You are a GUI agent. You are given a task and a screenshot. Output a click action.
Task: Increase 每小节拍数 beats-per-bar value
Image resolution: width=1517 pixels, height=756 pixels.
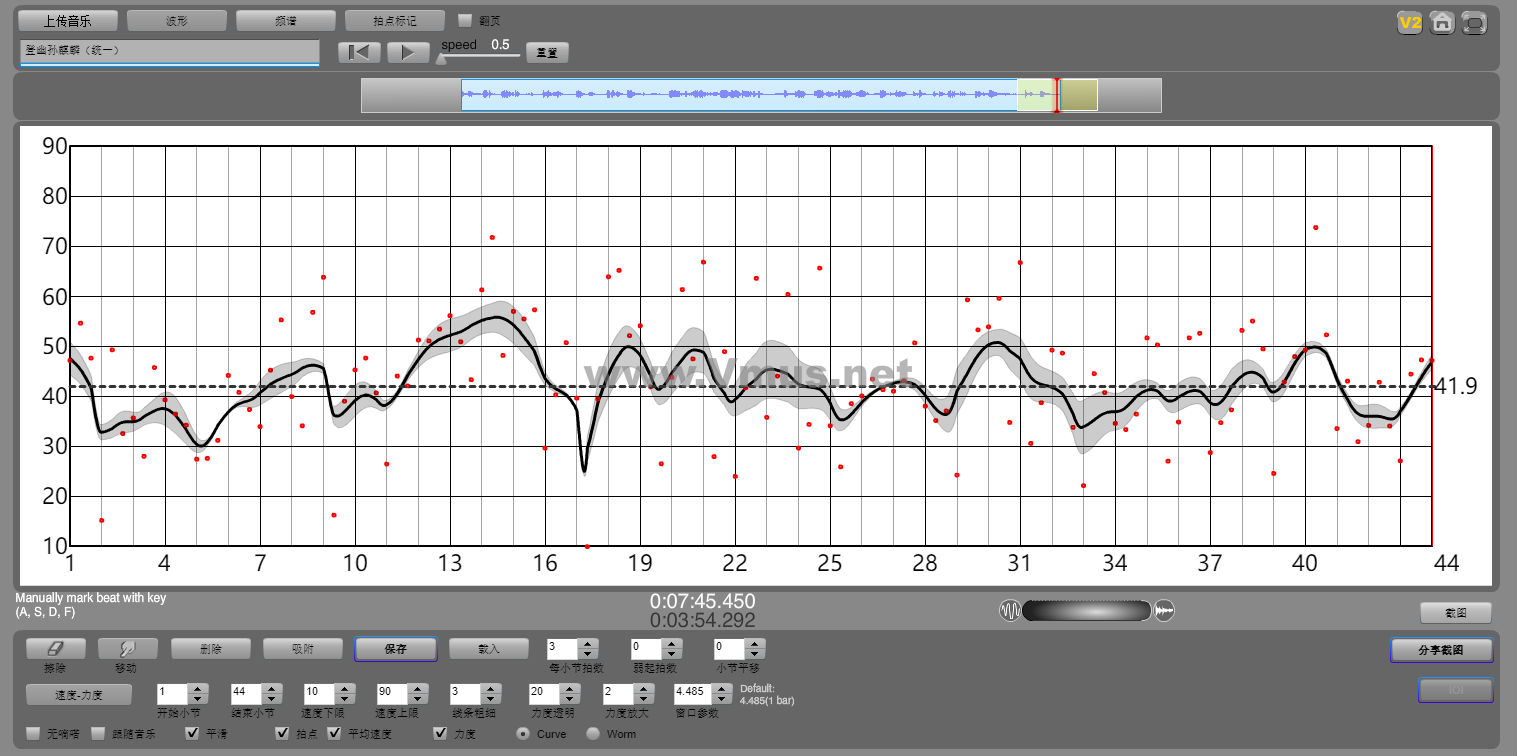click(588, 644)
